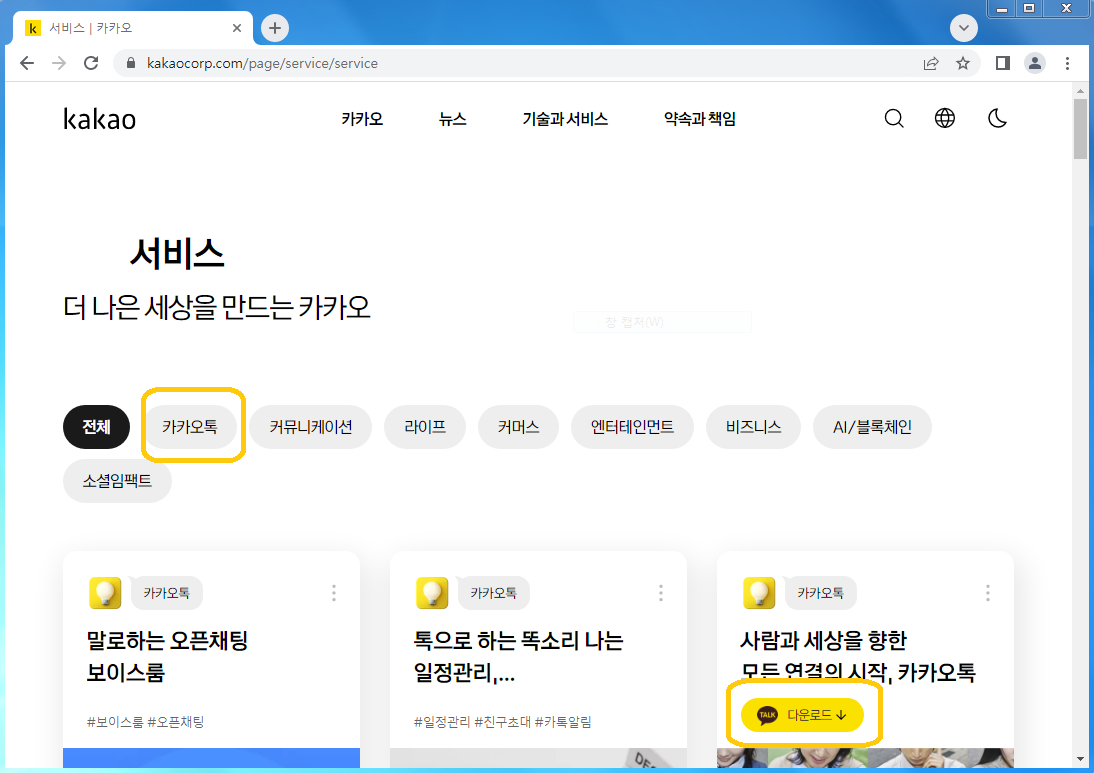1094x773 pixels.
Task: View site info via the lock icon
Action: (x=130, y=63)
